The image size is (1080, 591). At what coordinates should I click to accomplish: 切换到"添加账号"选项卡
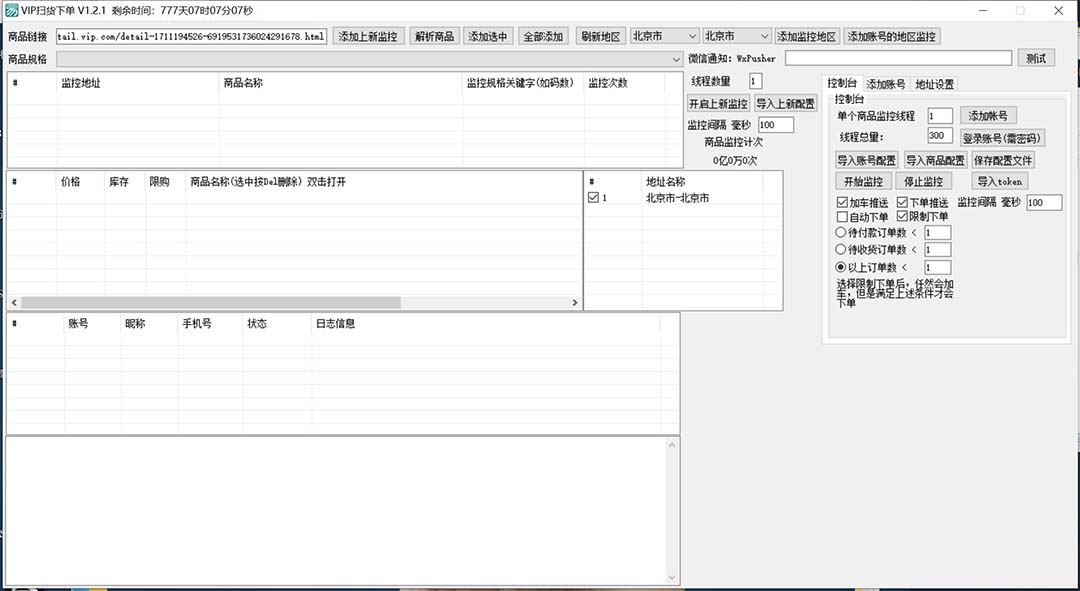pos(886,83)
